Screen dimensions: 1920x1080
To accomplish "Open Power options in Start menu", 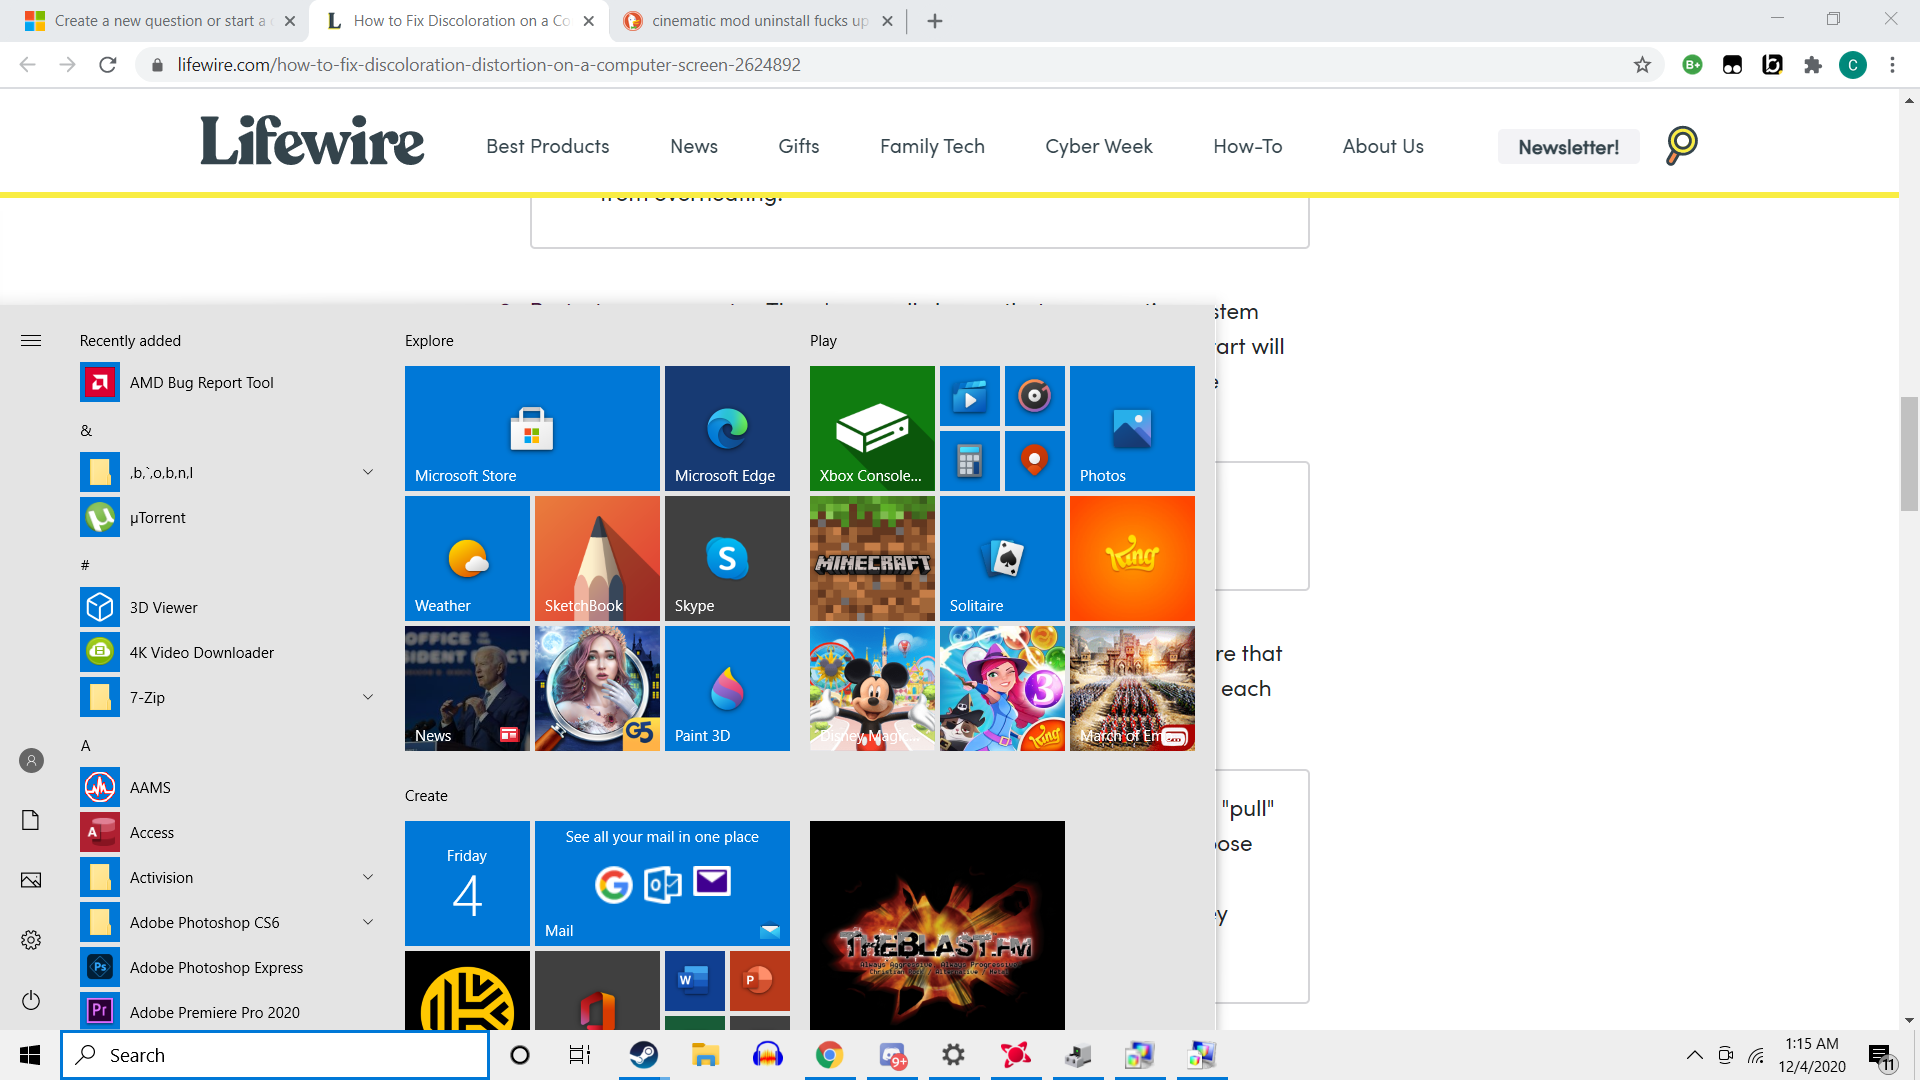I will [x=31, y=1000].
